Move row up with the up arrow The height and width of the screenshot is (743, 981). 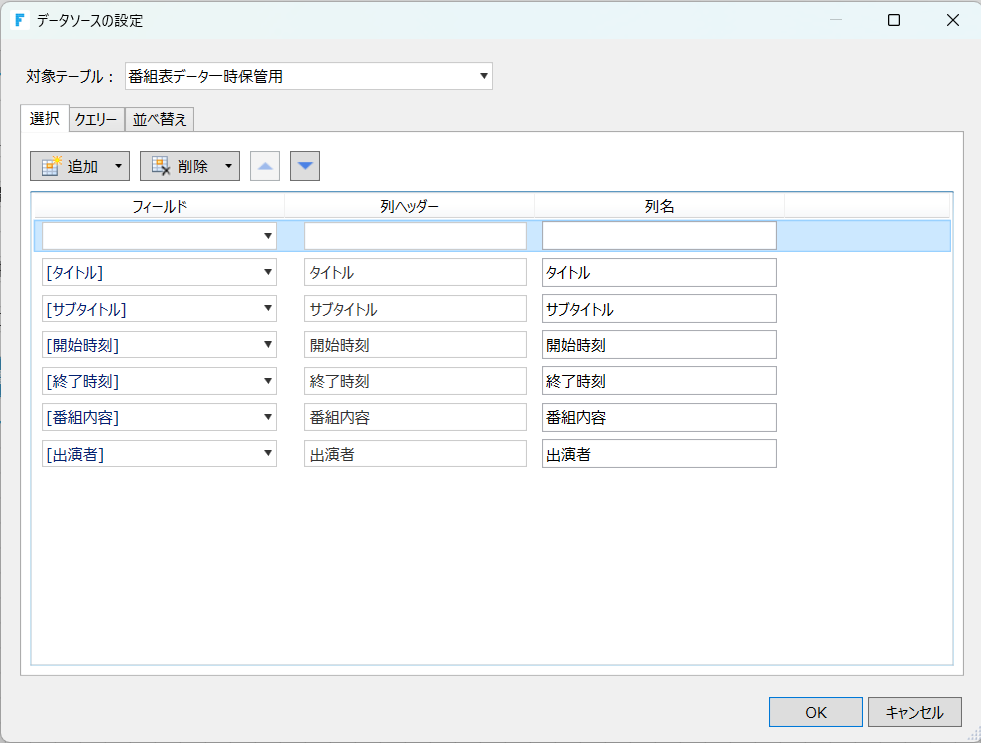265,166
